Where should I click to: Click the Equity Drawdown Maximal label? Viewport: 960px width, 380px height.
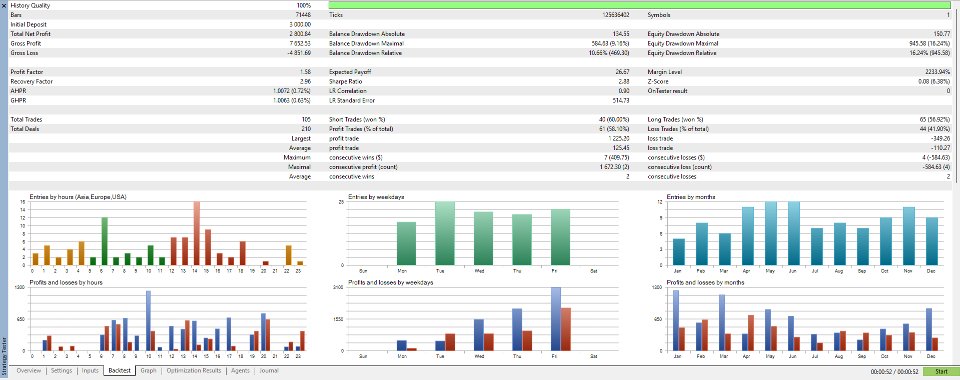[x=683, y=44]
